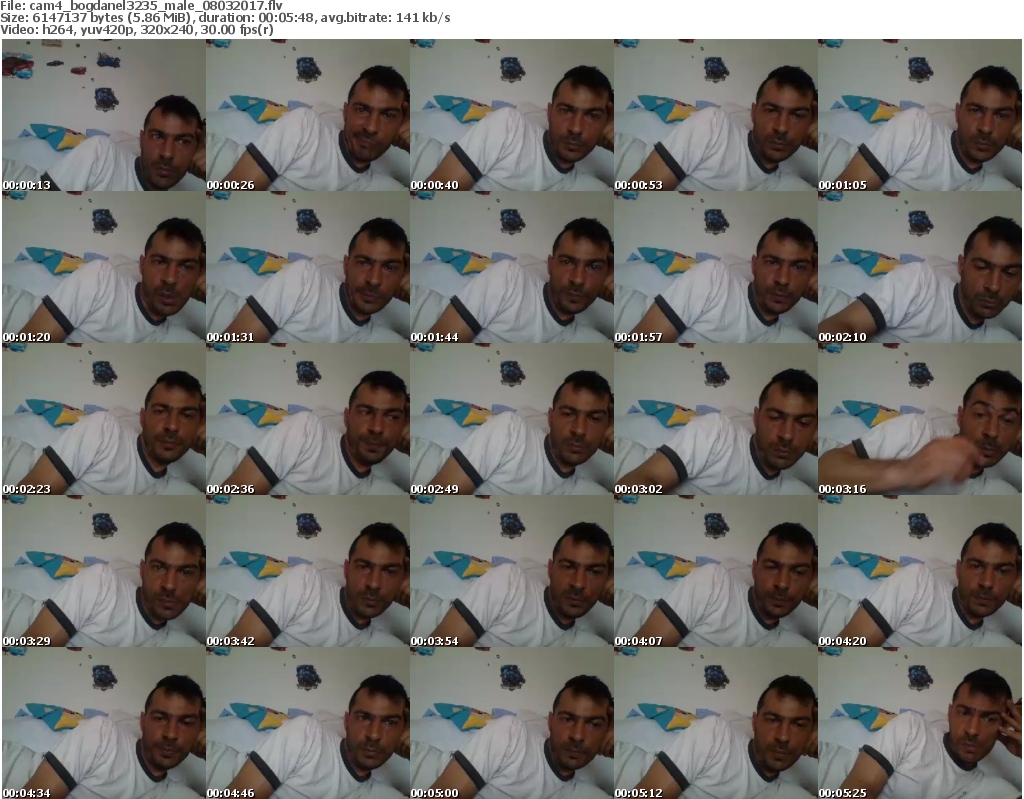
Task: Select the frame stamped 00:03:42
Action: coord(308,571)
